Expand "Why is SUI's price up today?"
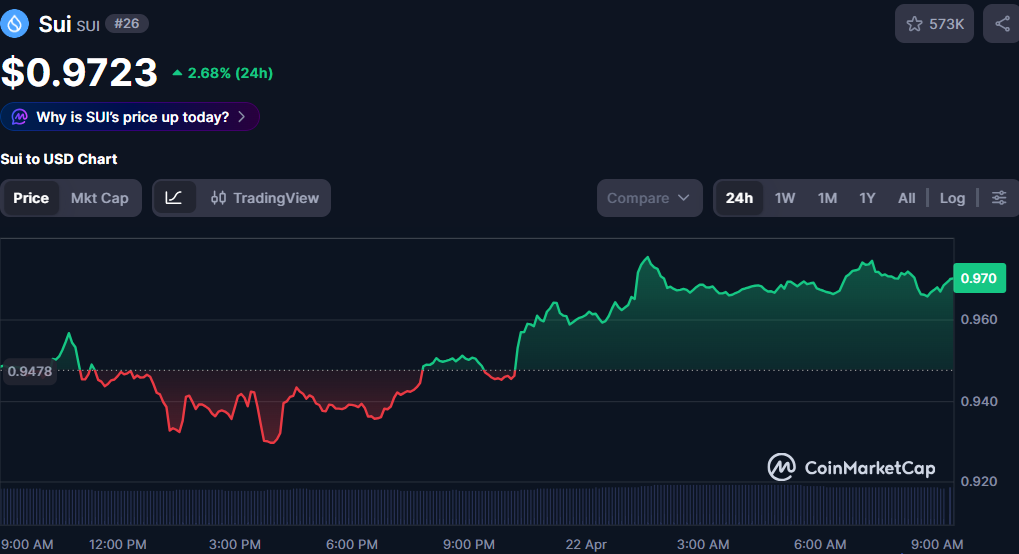The width and height of the screenshot is (1019, 554). point(133,117)
